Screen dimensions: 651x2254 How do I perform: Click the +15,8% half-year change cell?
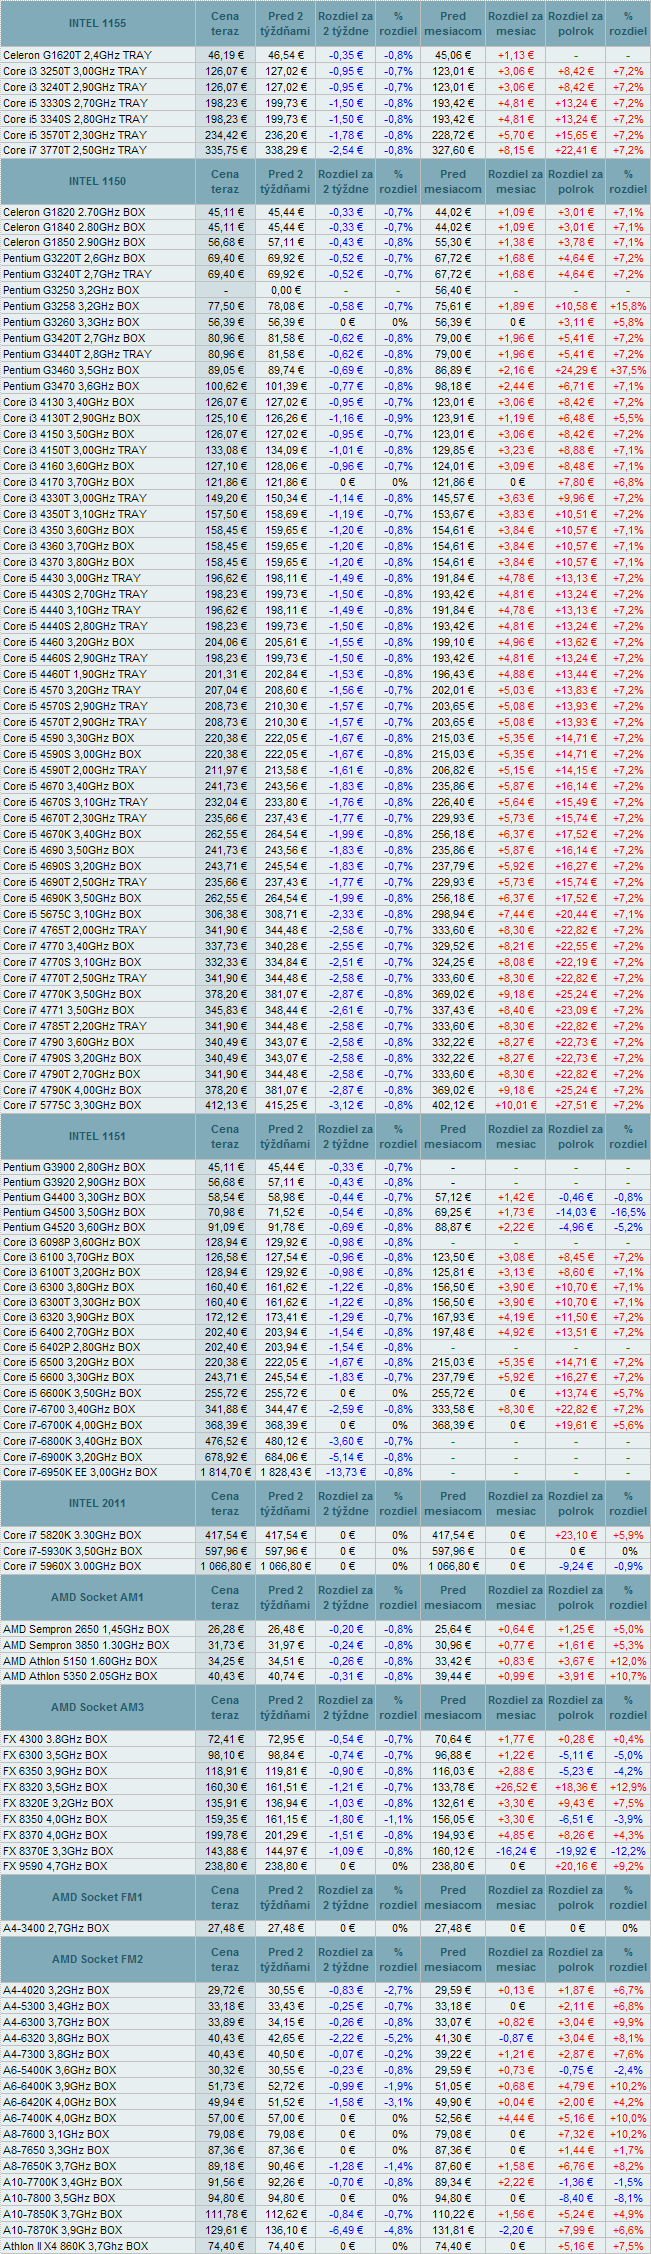pyautogui.click(x=628, y=306)
